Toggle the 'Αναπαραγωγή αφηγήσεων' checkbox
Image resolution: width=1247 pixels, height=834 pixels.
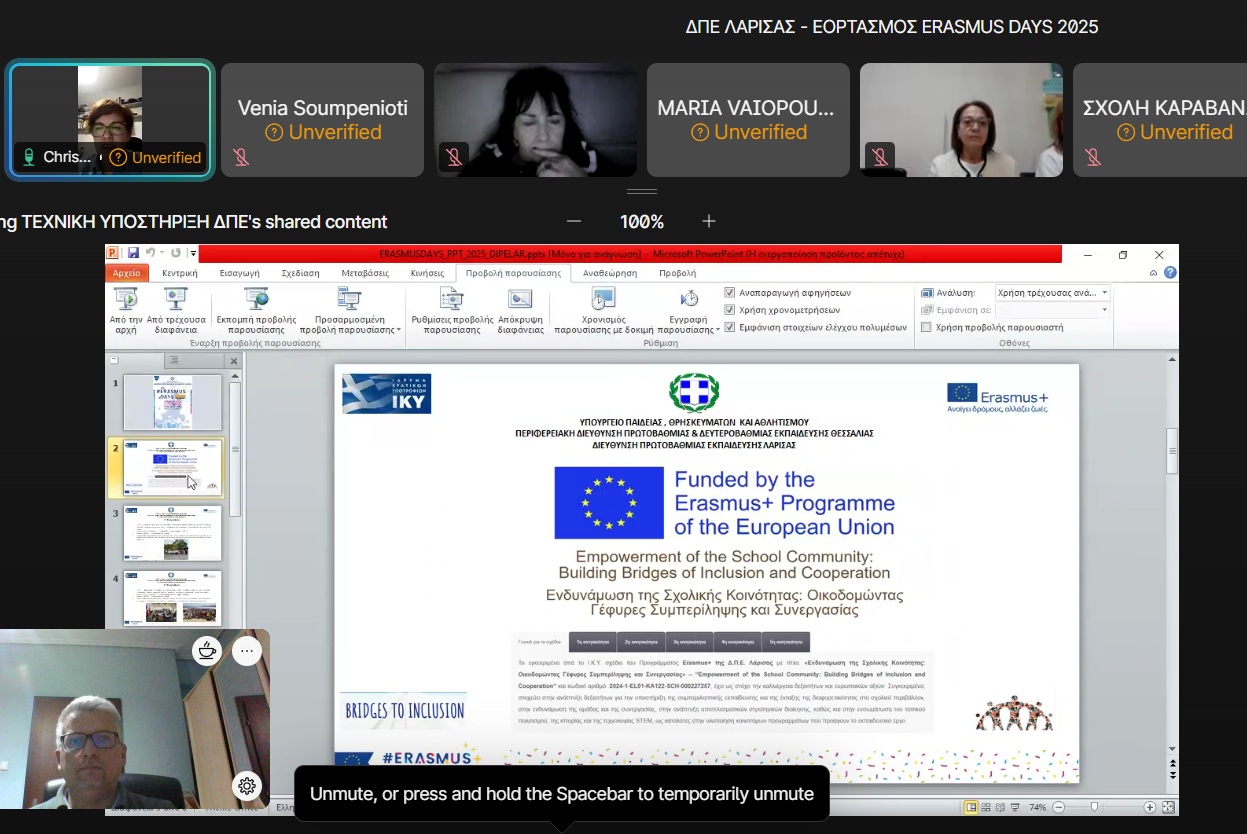tap(730, 293)
